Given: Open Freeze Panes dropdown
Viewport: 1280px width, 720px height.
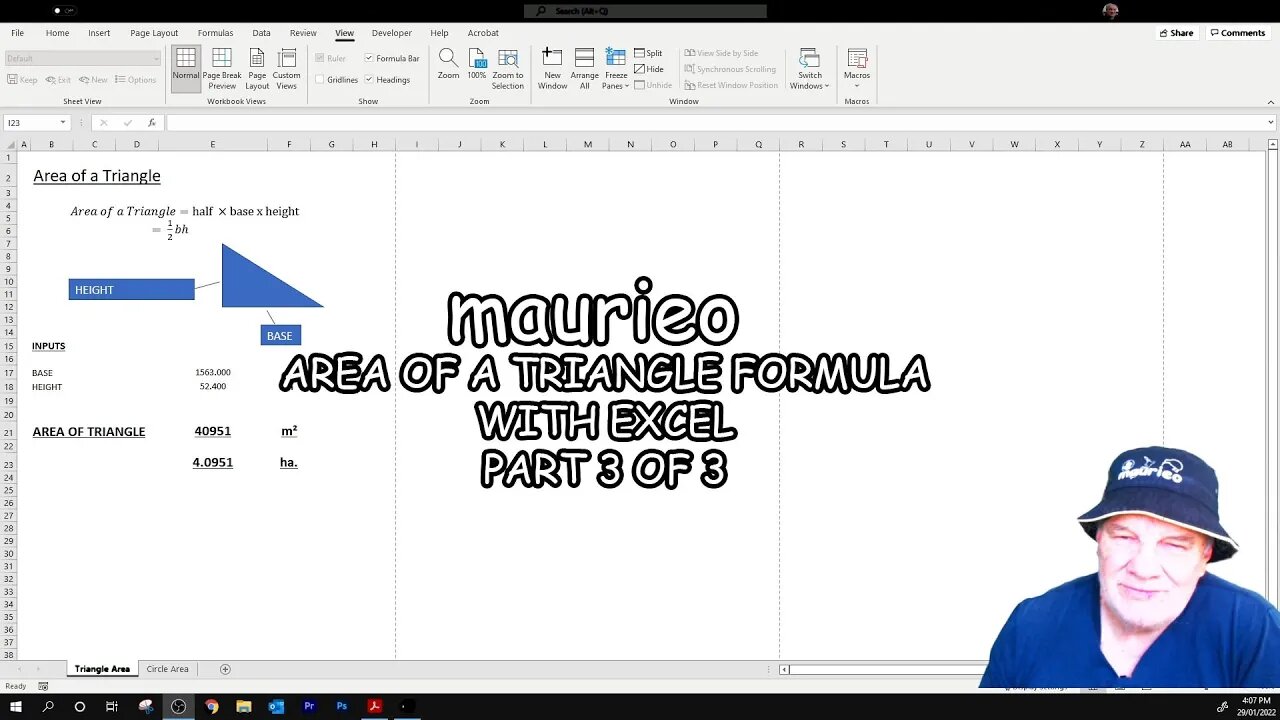Looking at the screenshot, I should coord(616,69).
